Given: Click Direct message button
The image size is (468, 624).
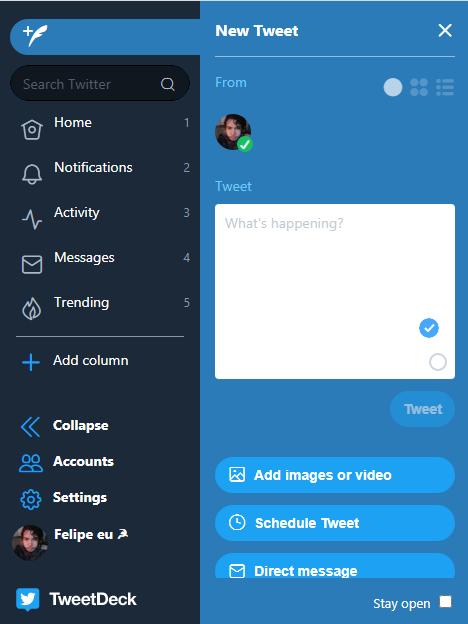Looking at the screenshot, I should click(335, 566).
